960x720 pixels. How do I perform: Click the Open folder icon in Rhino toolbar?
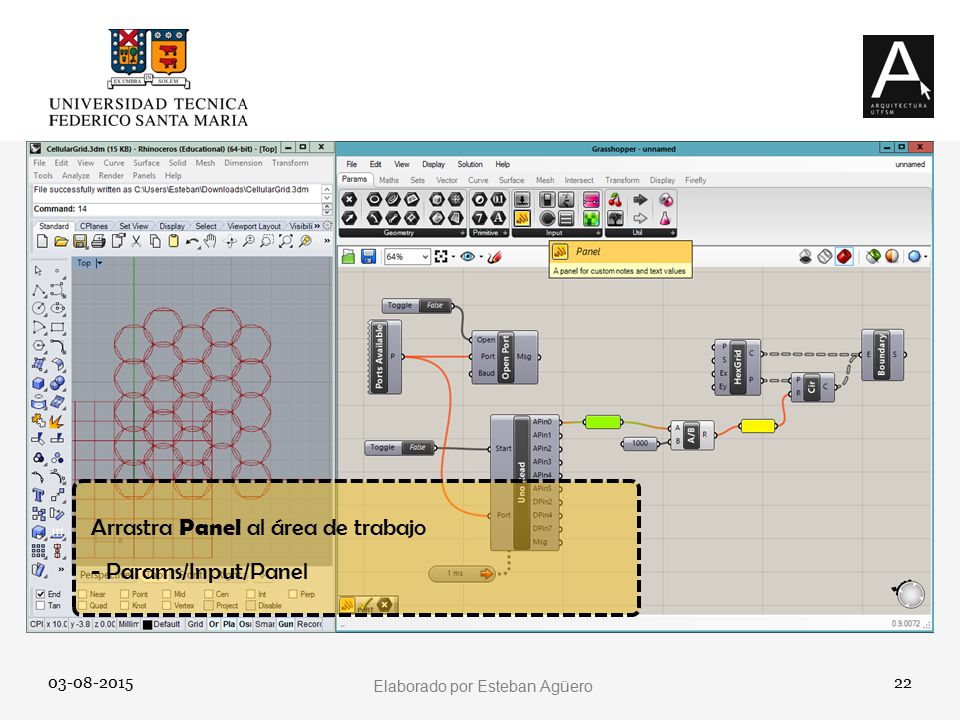61,241
